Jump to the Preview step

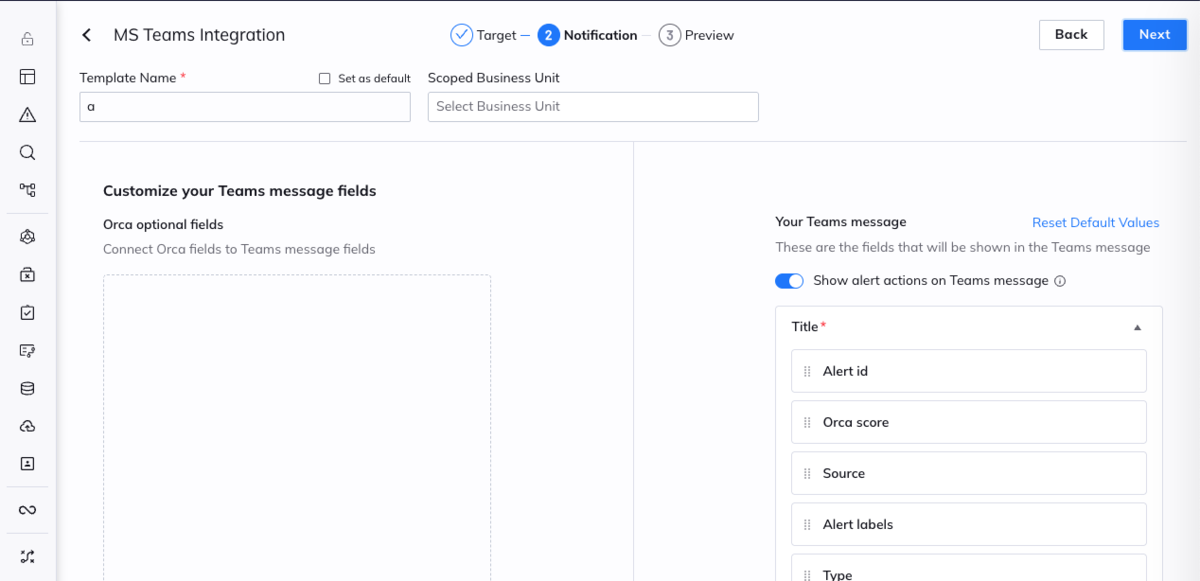pos(697,35)
